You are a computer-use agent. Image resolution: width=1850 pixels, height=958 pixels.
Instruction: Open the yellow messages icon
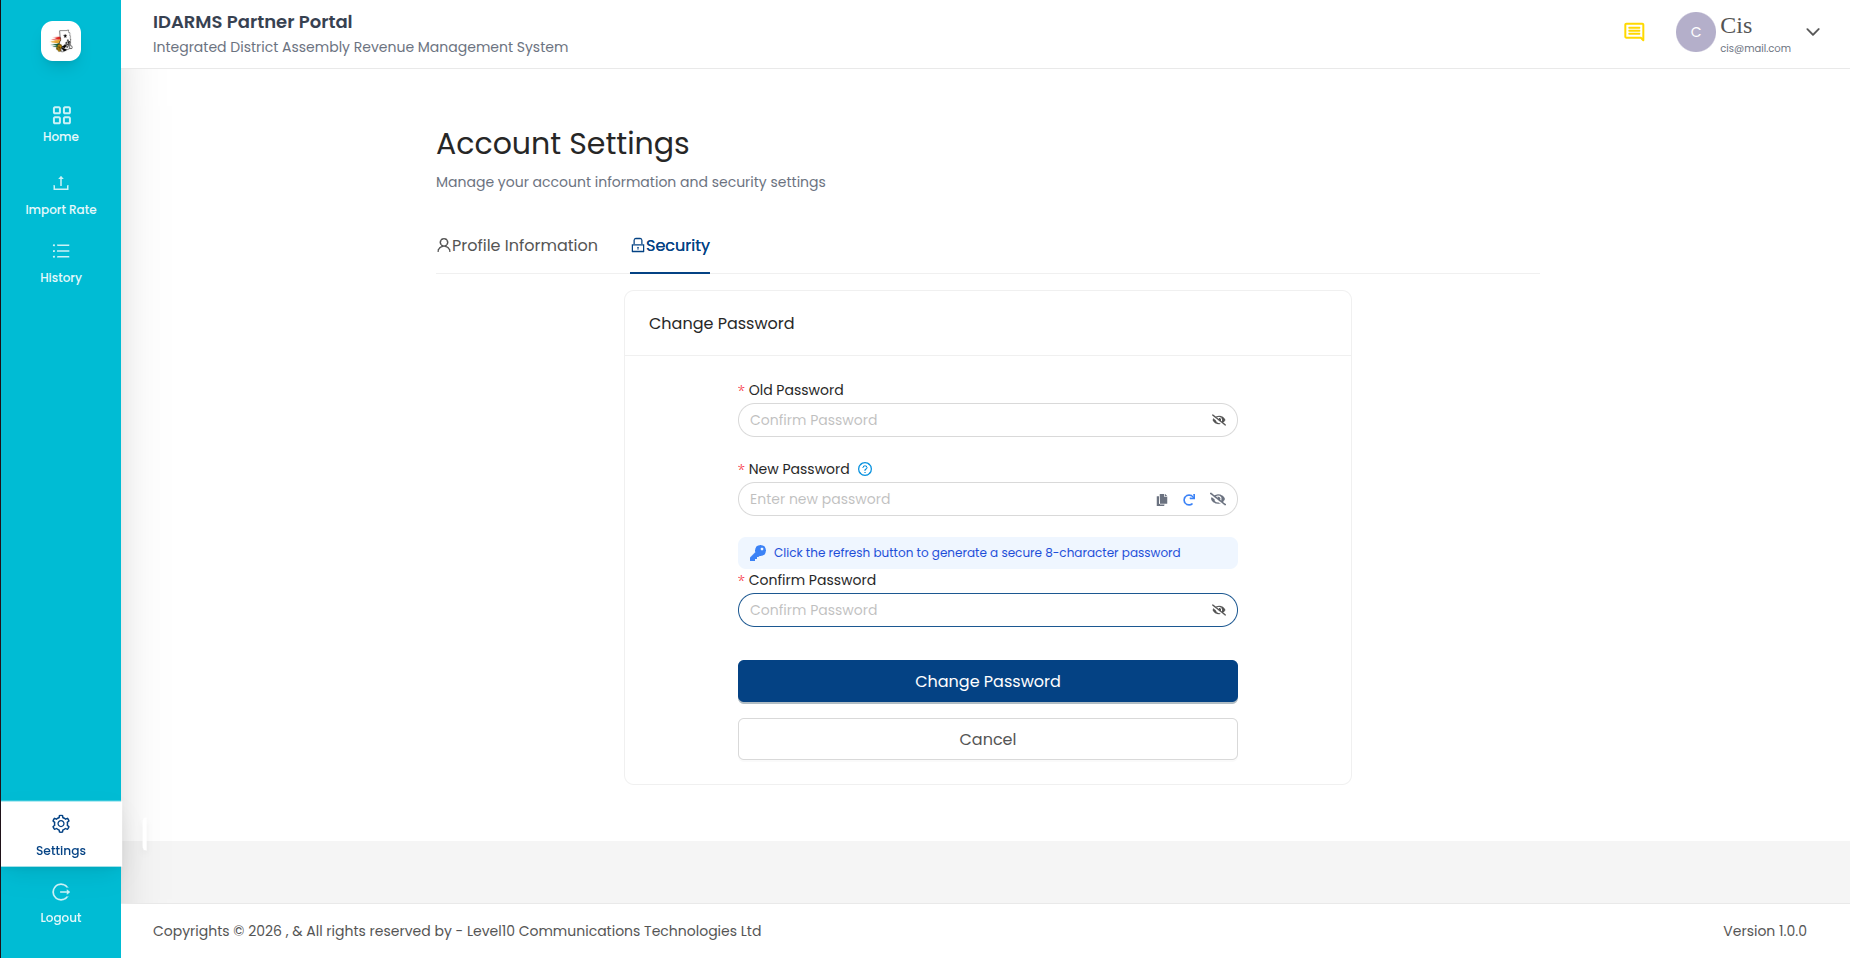tap(1634, 32)
